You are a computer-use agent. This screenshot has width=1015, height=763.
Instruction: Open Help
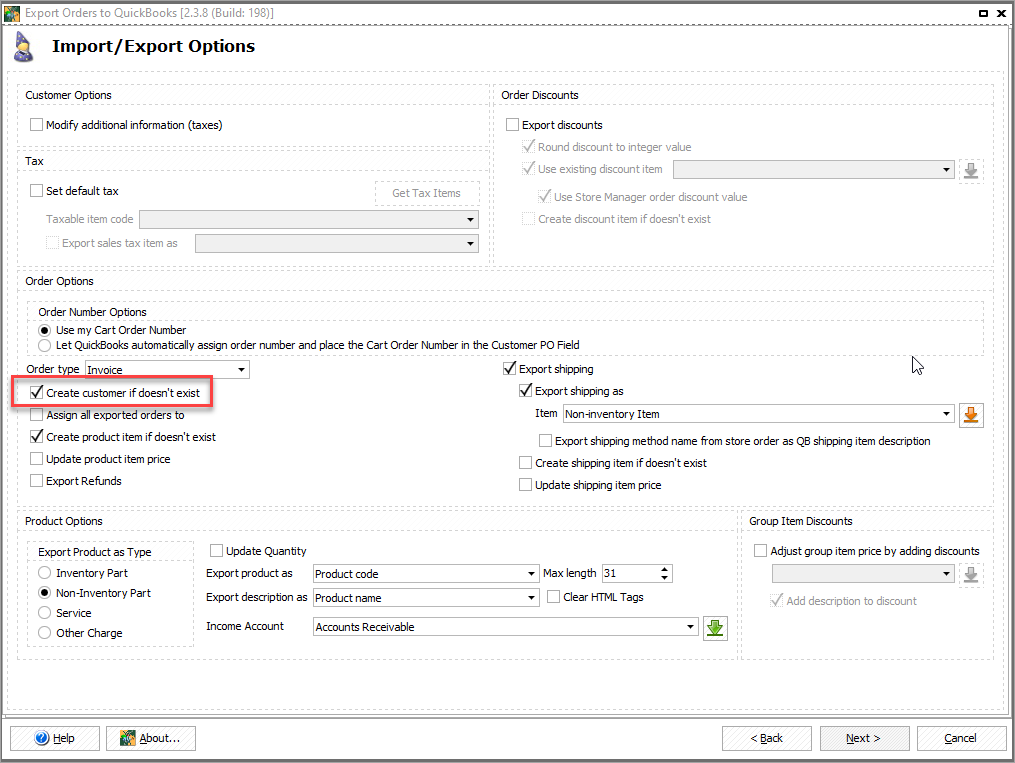coord(55,738)
